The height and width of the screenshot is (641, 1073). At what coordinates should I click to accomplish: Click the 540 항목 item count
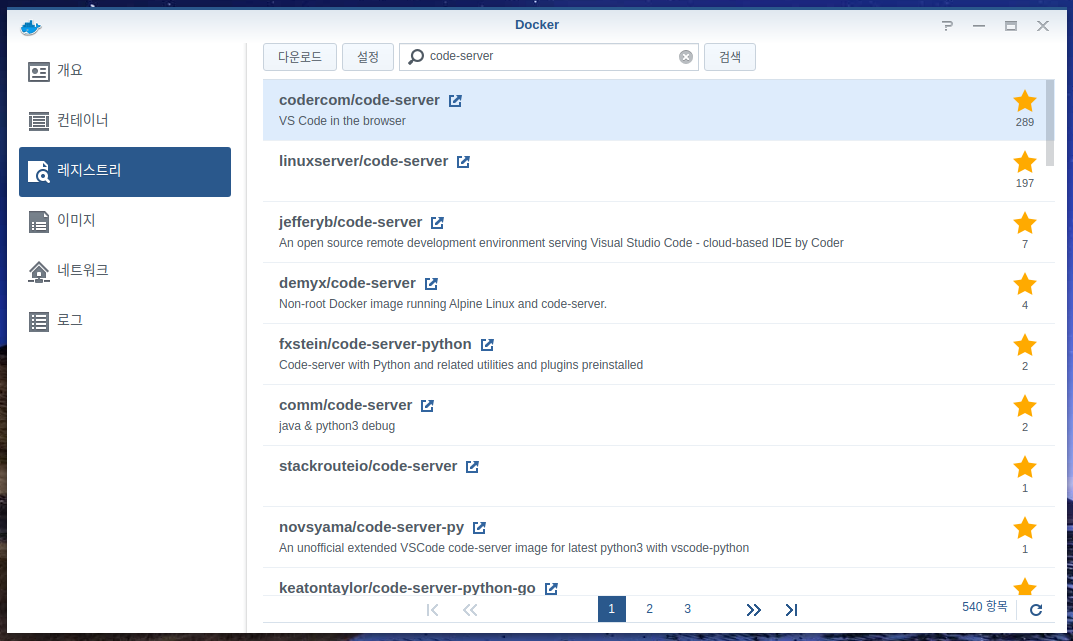[x=985, y=607]
